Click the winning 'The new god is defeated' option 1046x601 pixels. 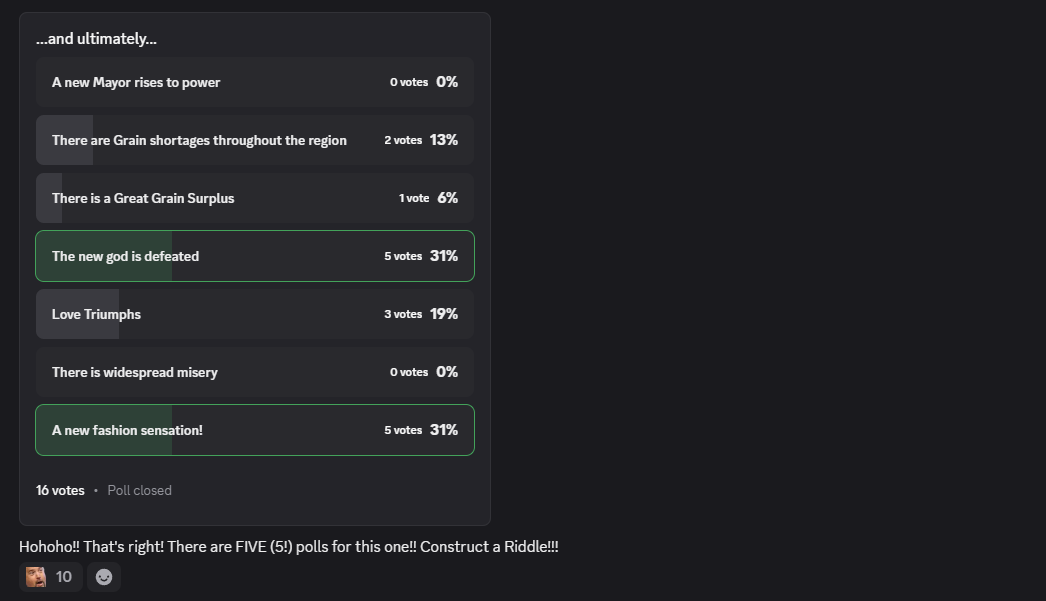pos(125,256)
